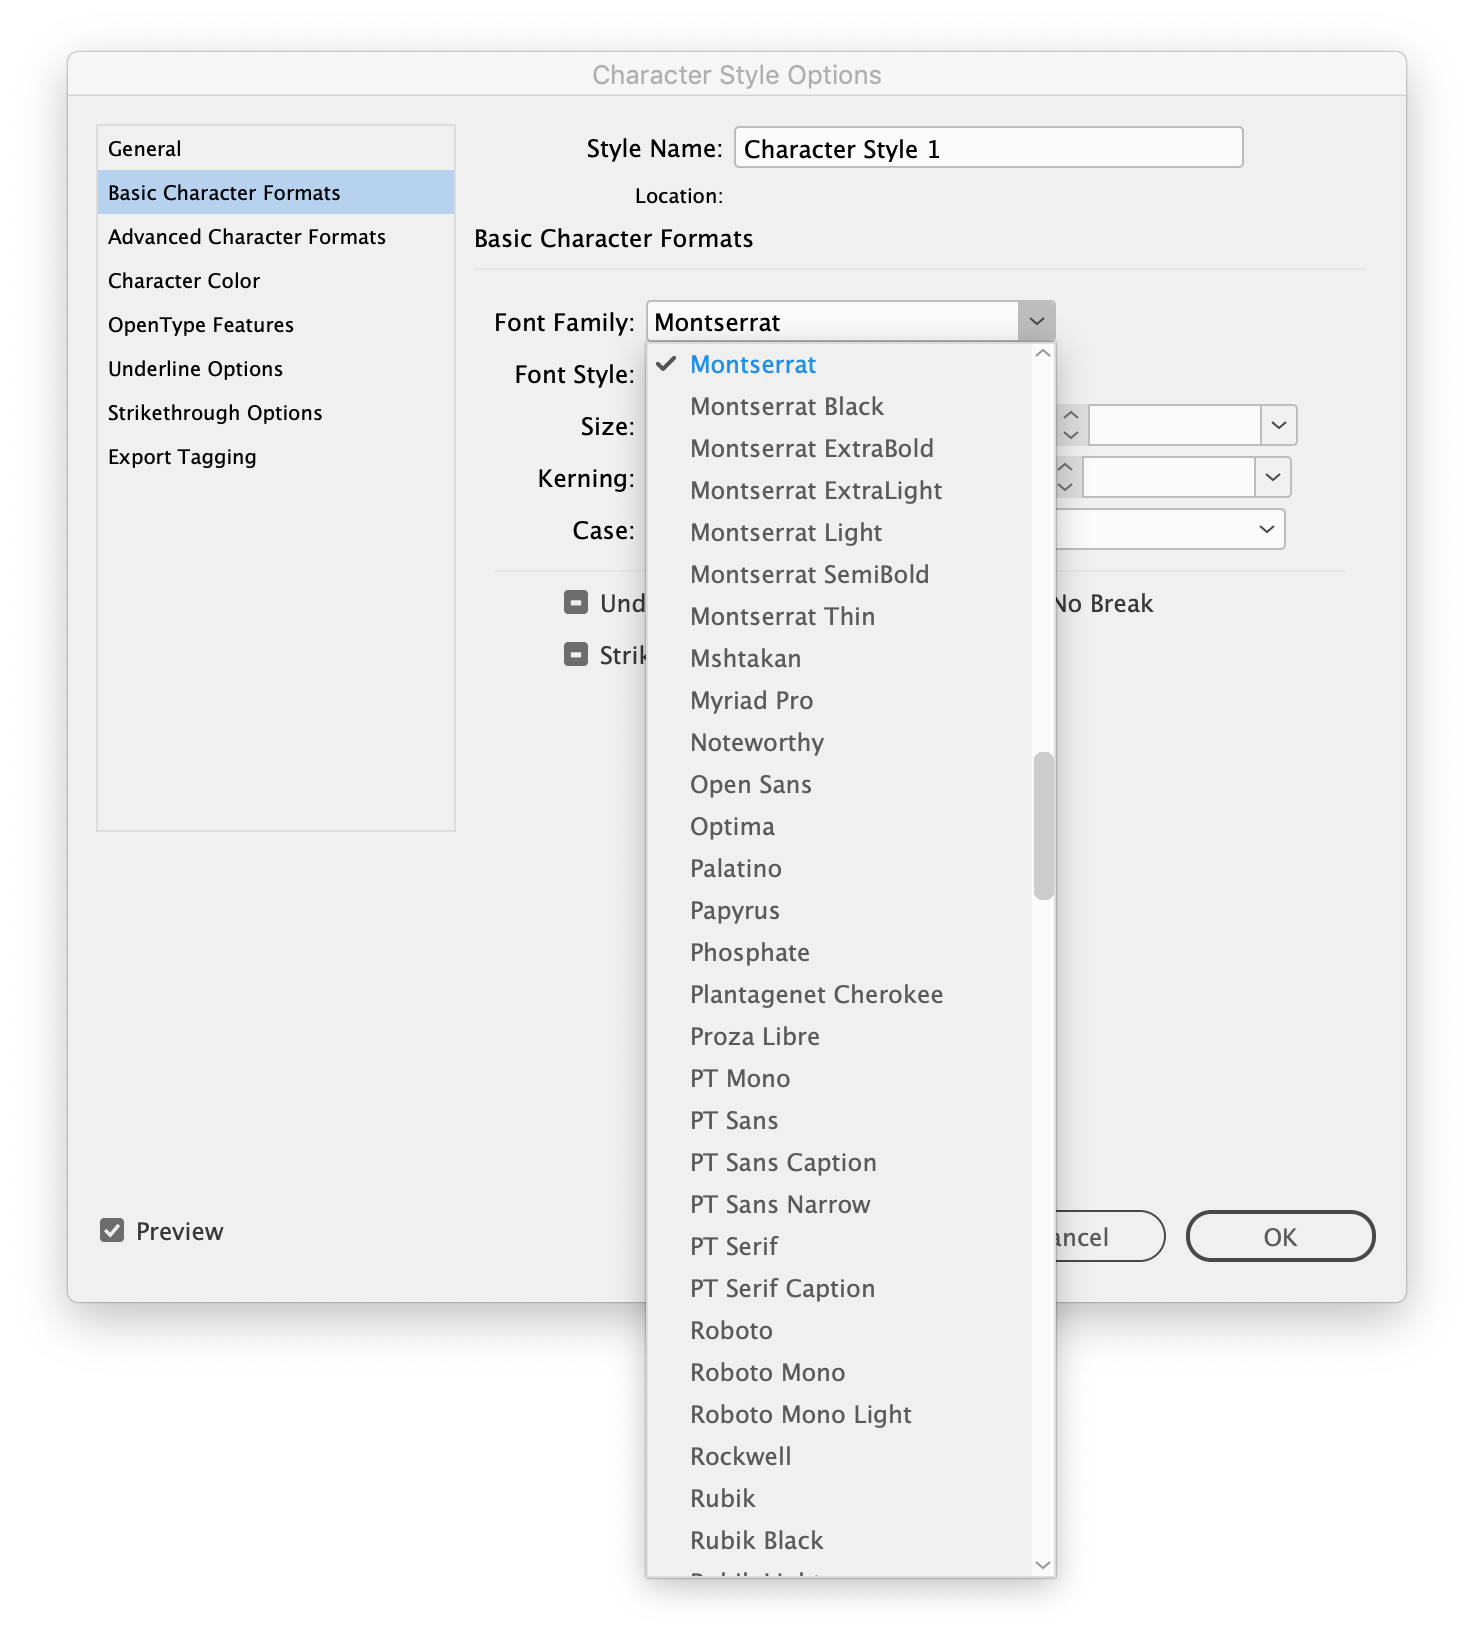This screenshot has width=1474, height=1632.
Task: Choose Optima font
Action: click(839, 827)
